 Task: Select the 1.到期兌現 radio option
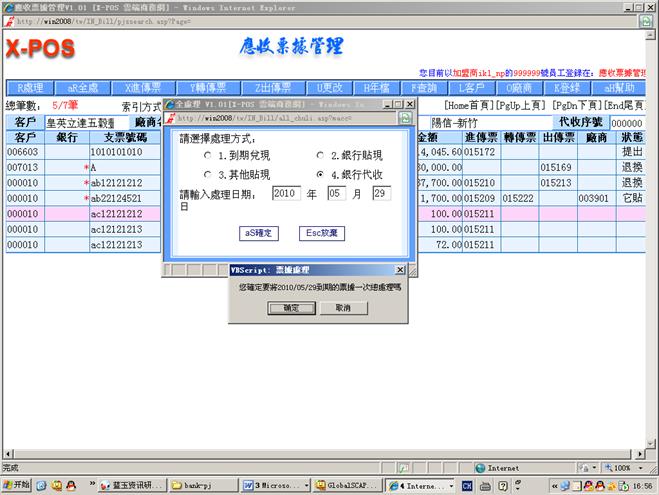tap(207, 157)
